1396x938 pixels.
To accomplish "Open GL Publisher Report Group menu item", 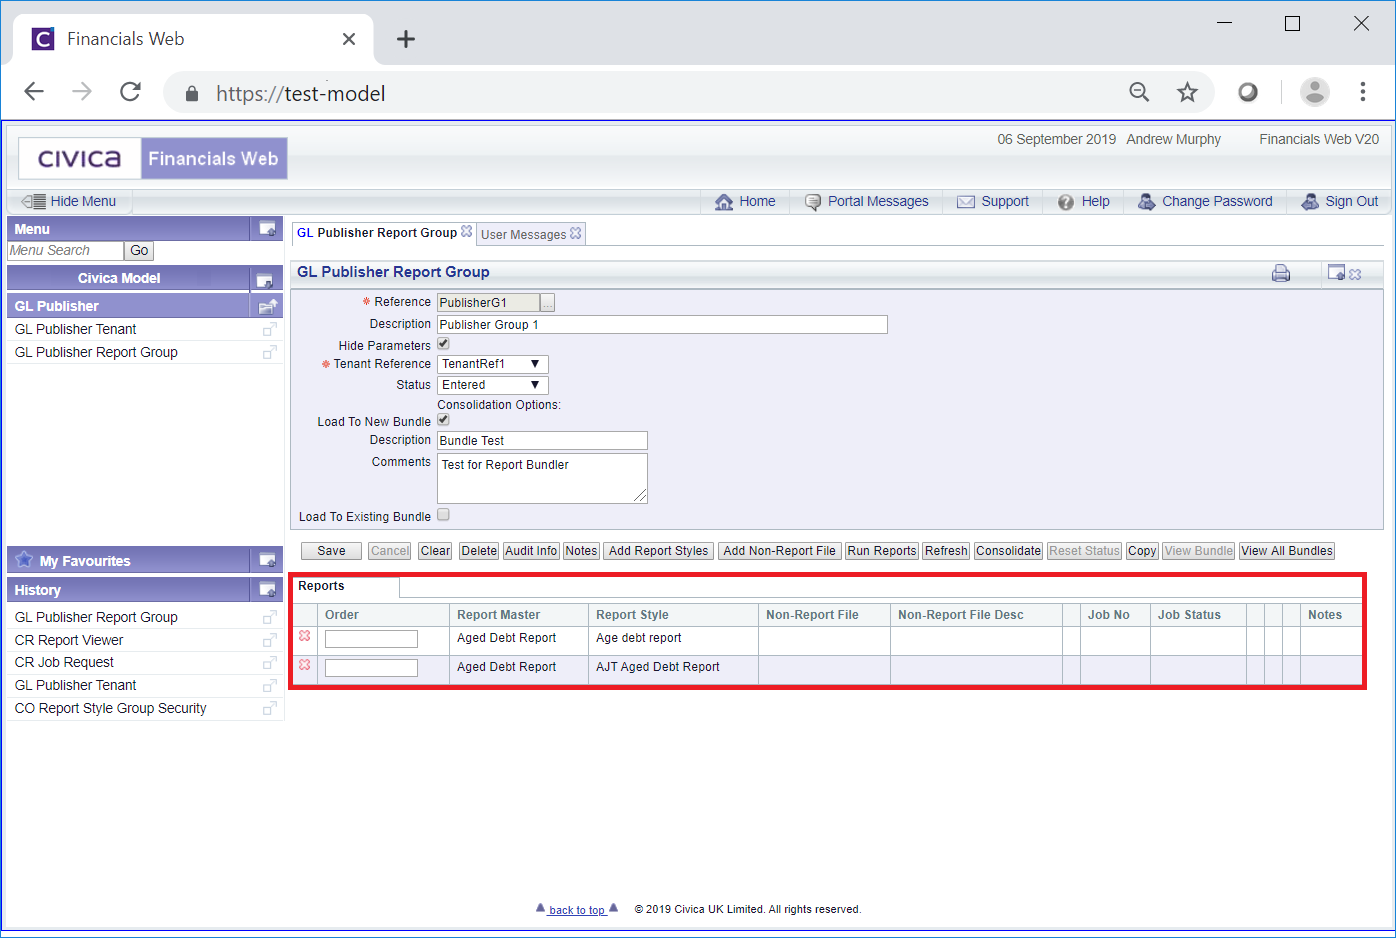I will click(x=96, y=352).
